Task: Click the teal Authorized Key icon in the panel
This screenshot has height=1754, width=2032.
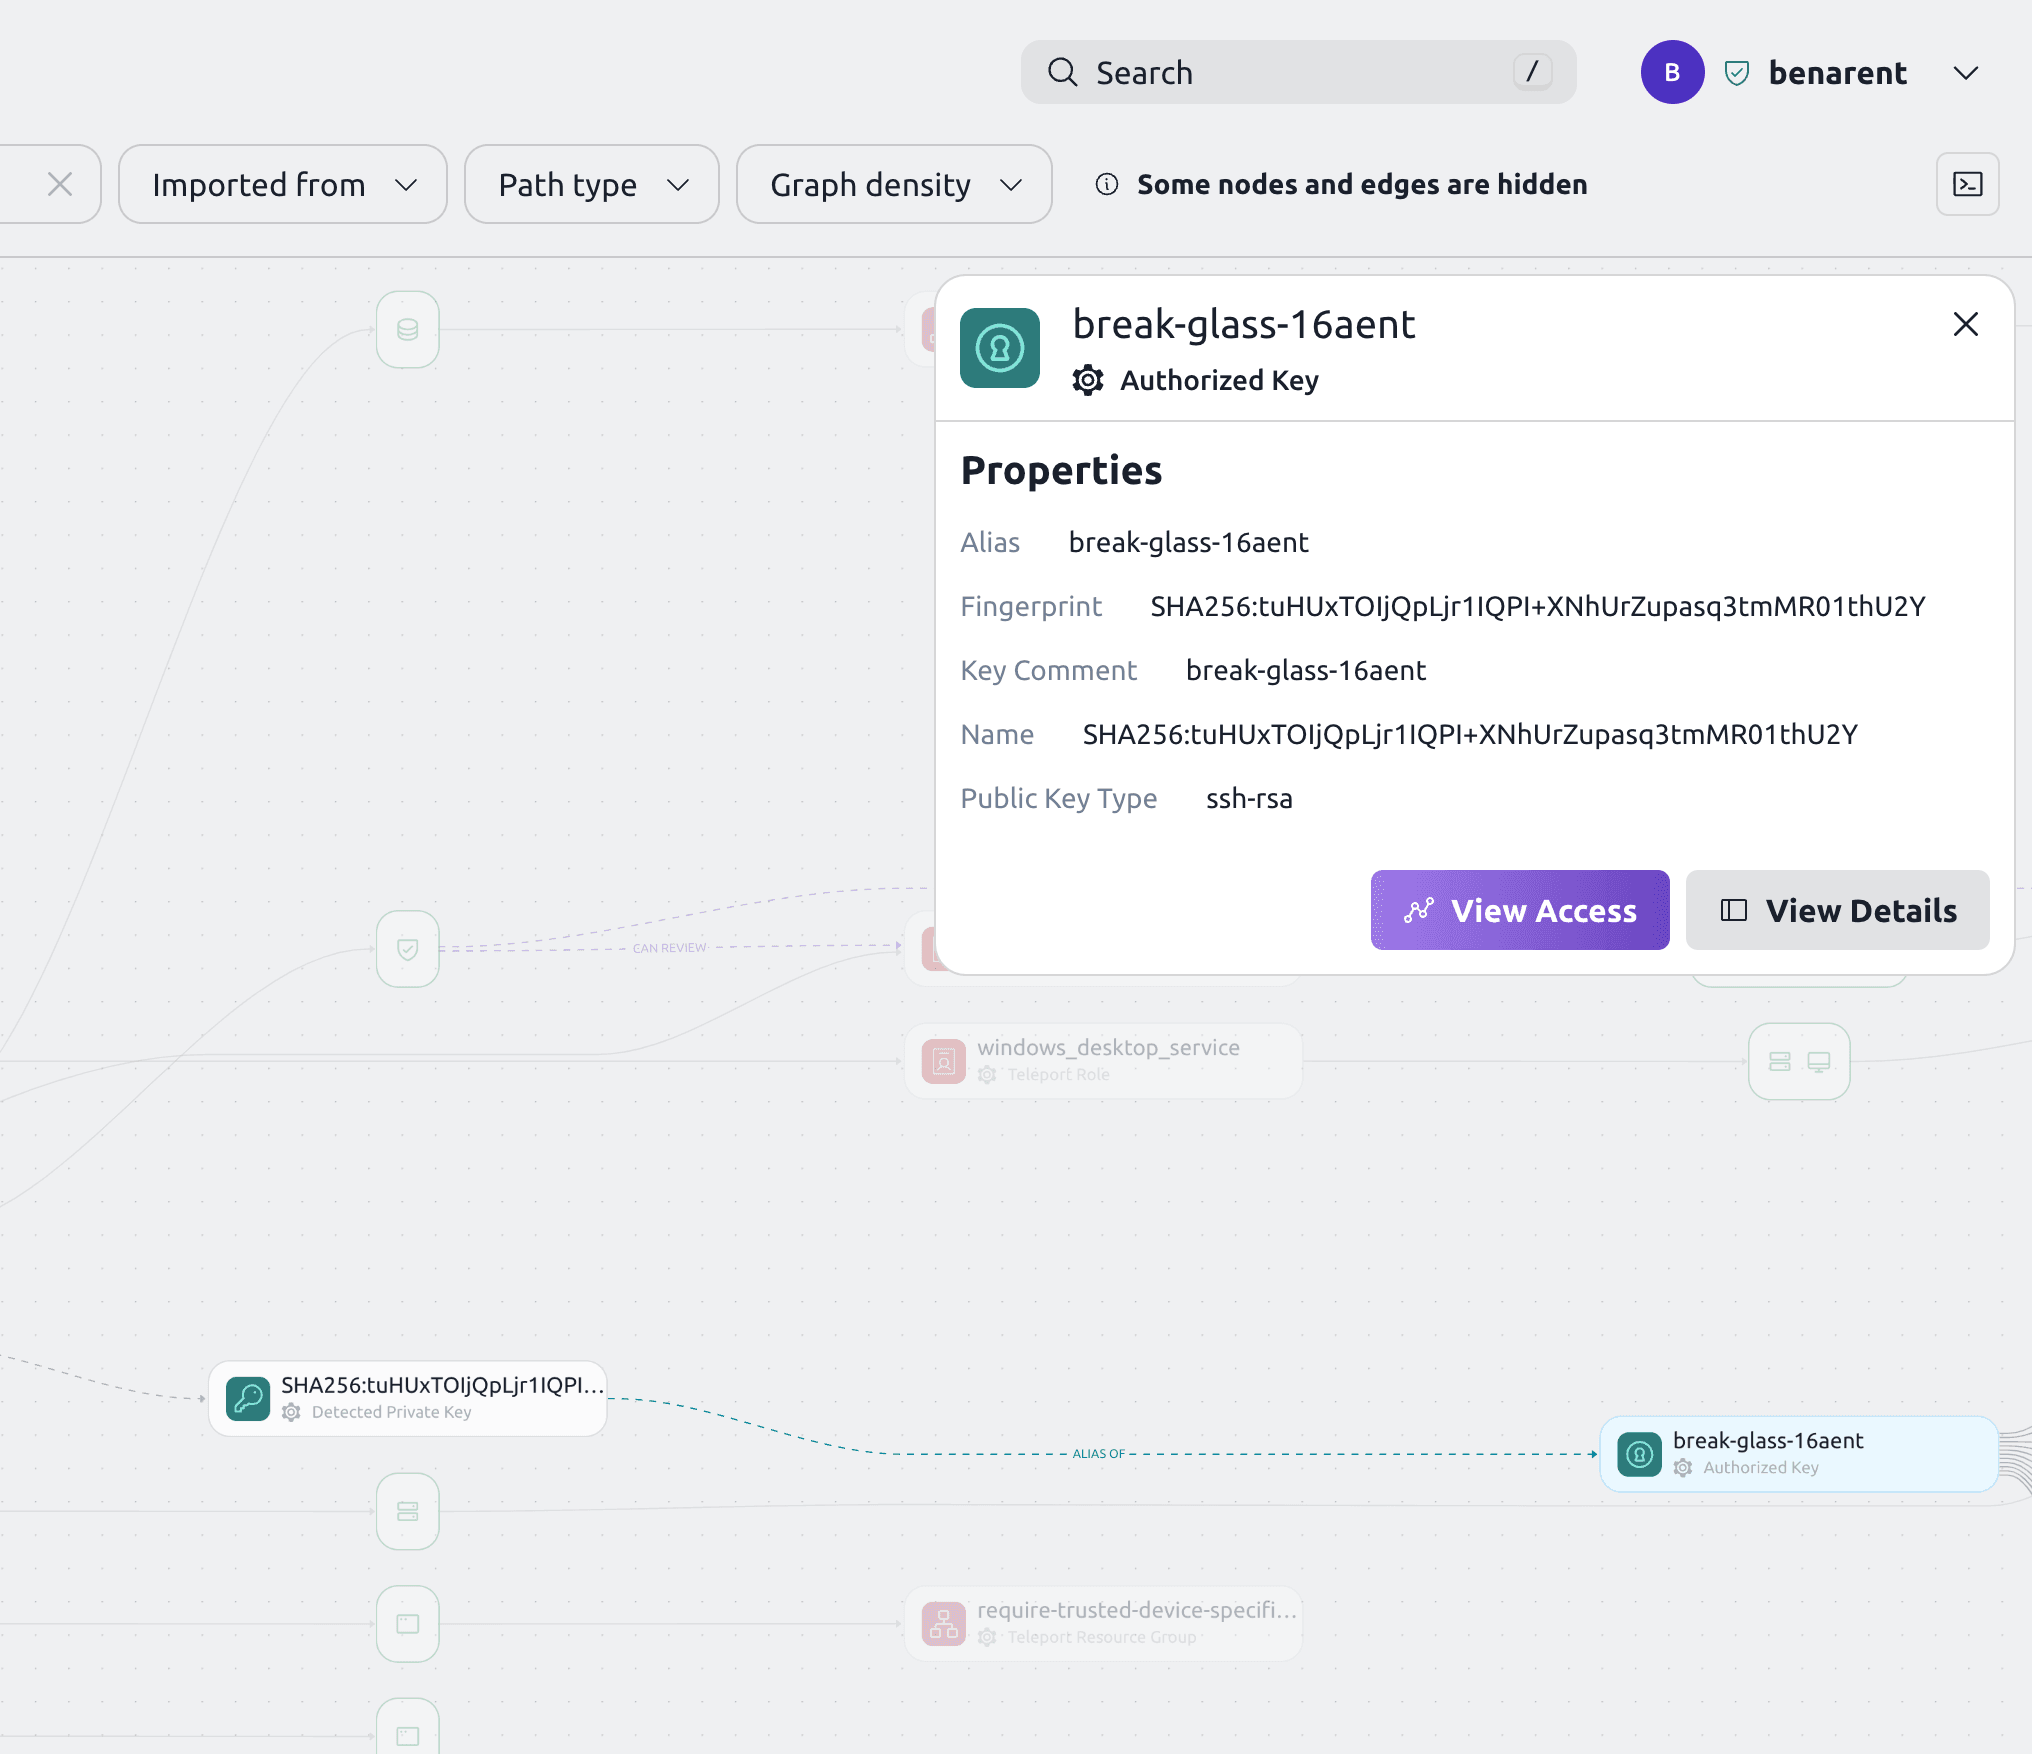Action: pos(999,348)
